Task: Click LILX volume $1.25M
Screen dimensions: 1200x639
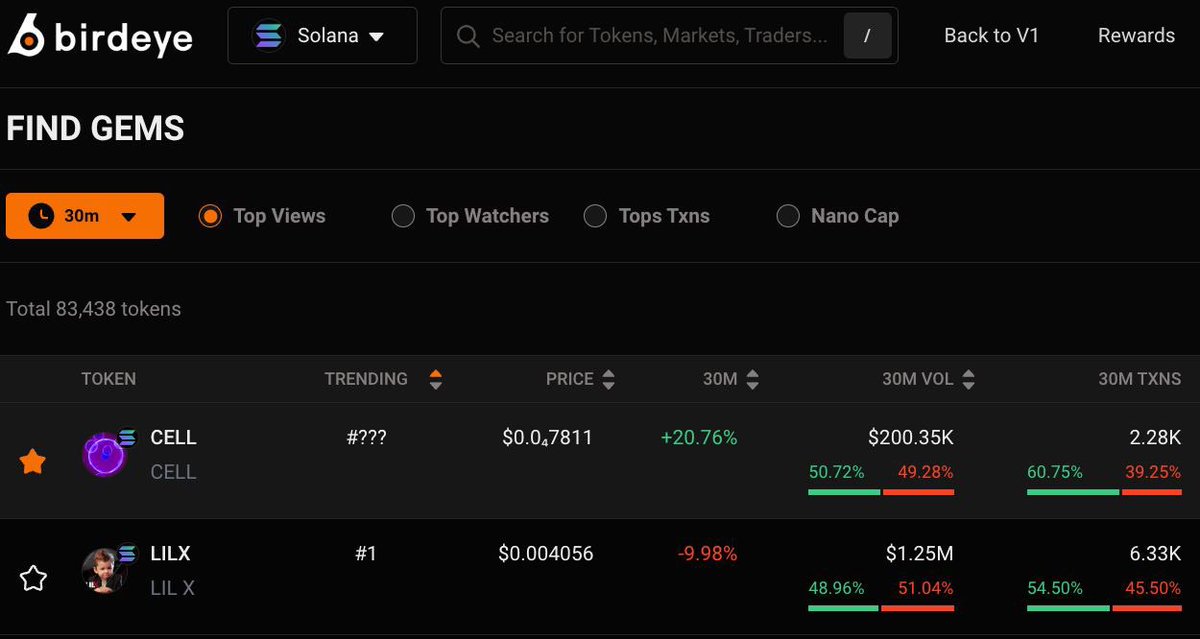Action: (x=920, y=553)
